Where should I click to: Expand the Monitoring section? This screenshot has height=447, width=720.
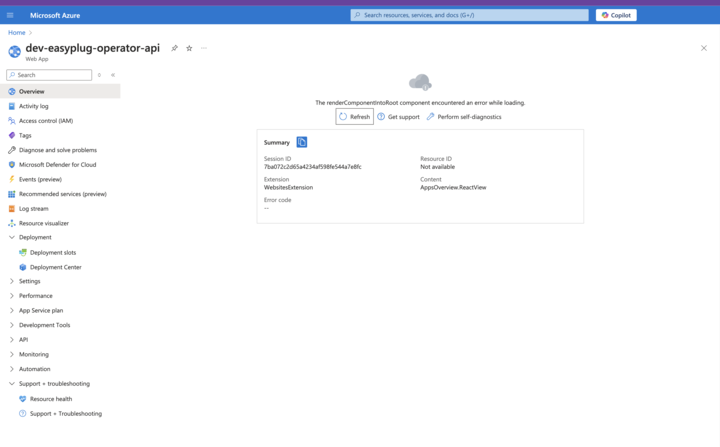12,355
